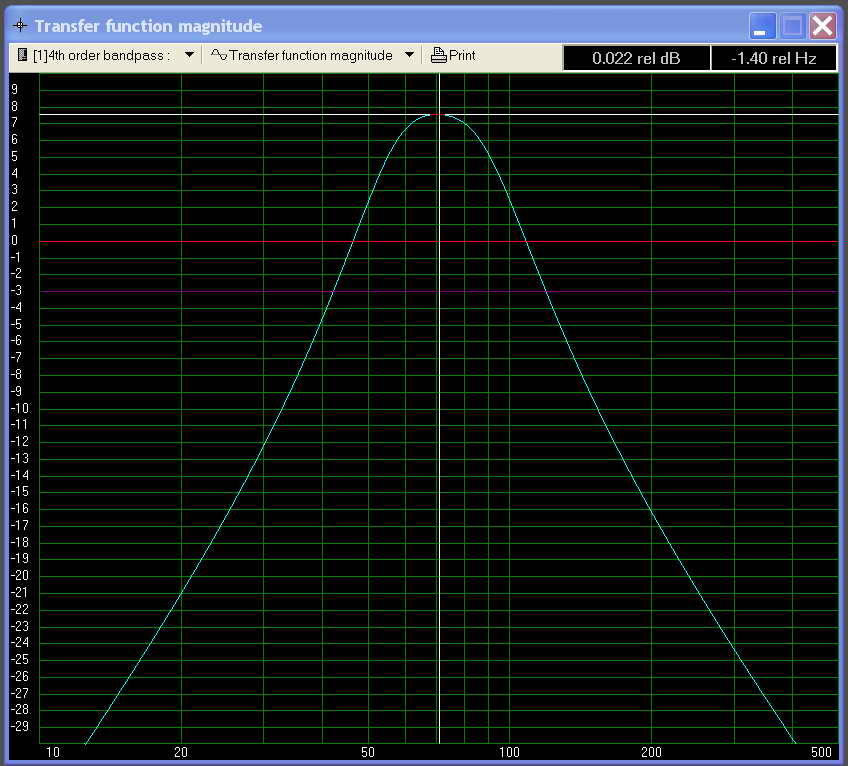Click the waveform icon beside Transfer function magnitude
848x766 pixels.
218,55
